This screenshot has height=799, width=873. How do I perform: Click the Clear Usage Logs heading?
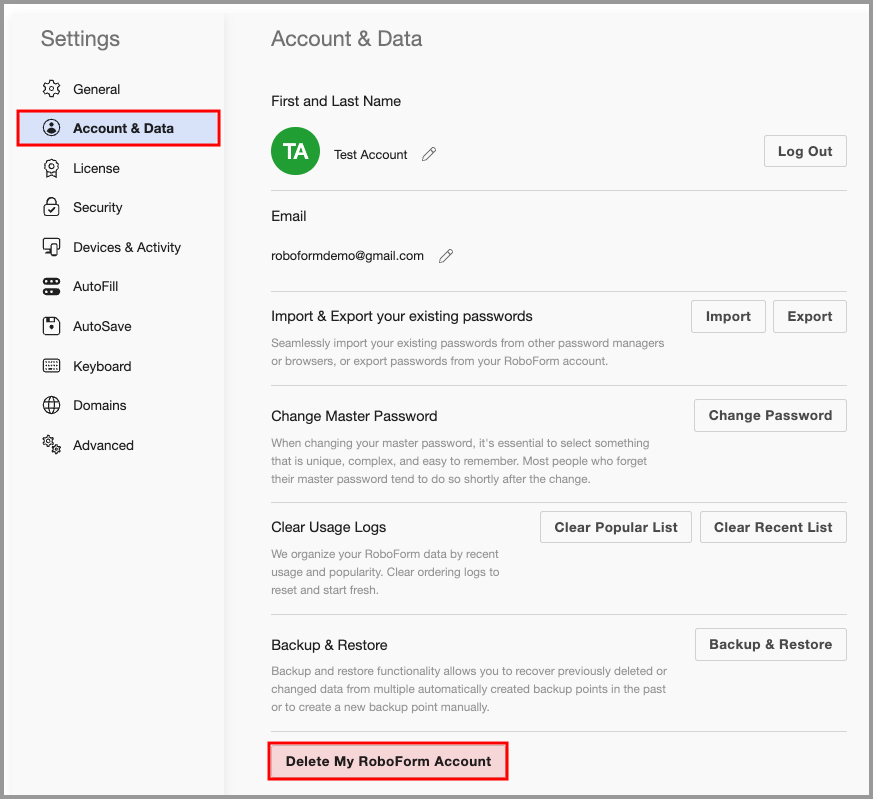click(328, 527)
